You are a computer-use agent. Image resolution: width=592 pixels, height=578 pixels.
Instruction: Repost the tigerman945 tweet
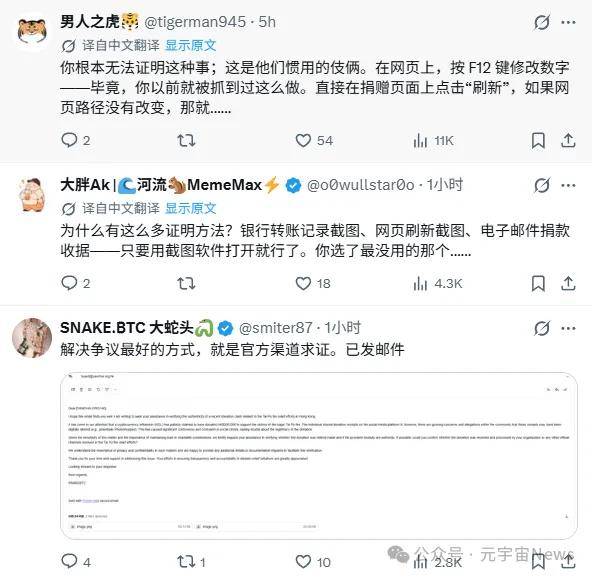(186, 140)
